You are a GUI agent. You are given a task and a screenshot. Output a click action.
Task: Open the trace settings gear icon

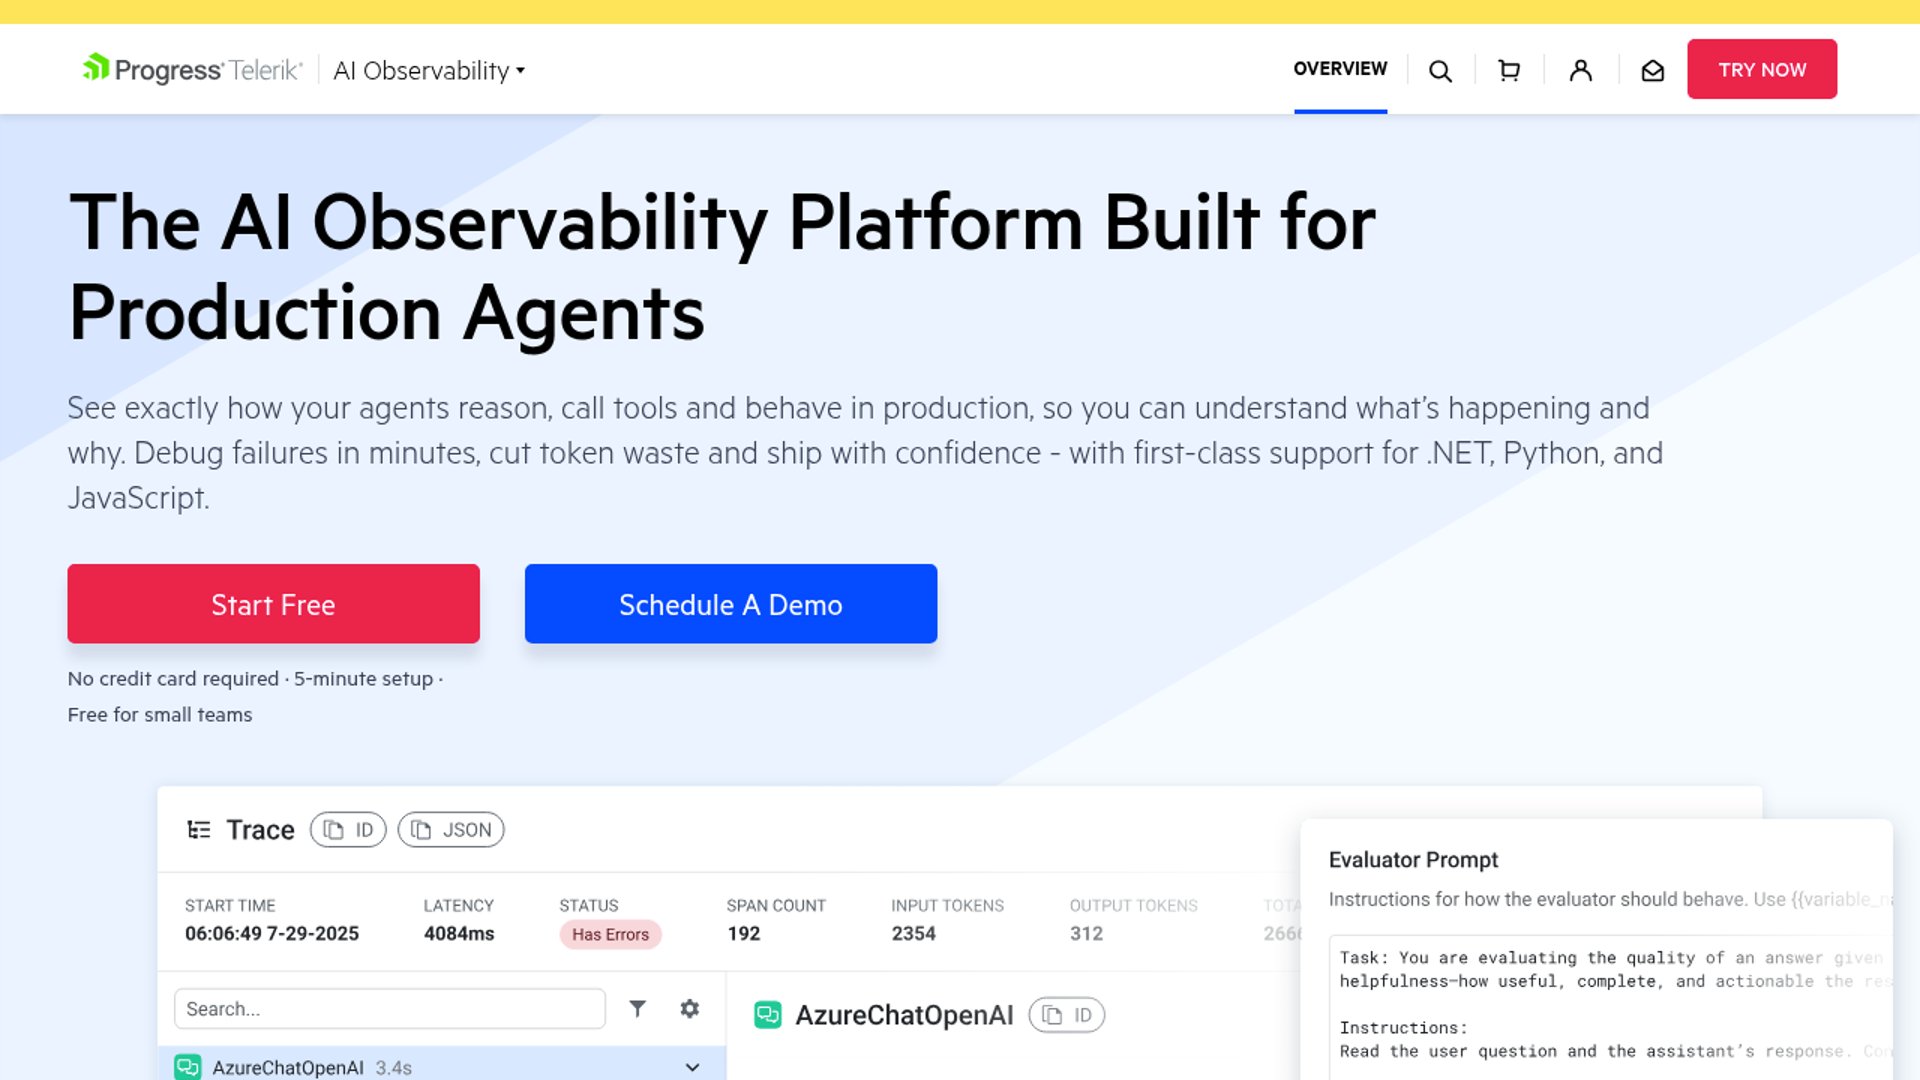click(689, 1008)
